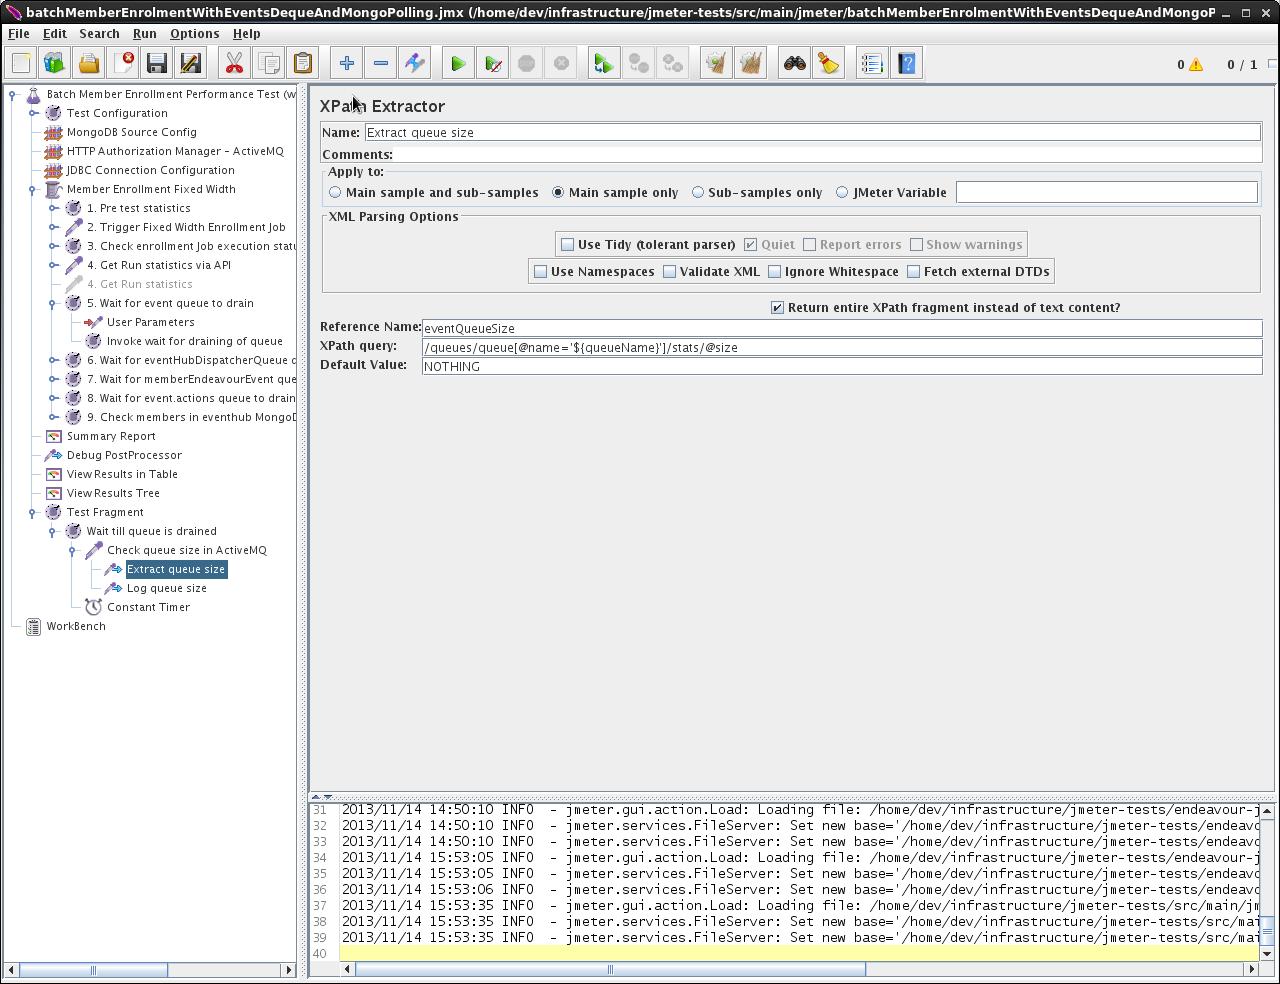1280x984 pixels.
Task: Click the XPath query input field
Action: point(842,347)
